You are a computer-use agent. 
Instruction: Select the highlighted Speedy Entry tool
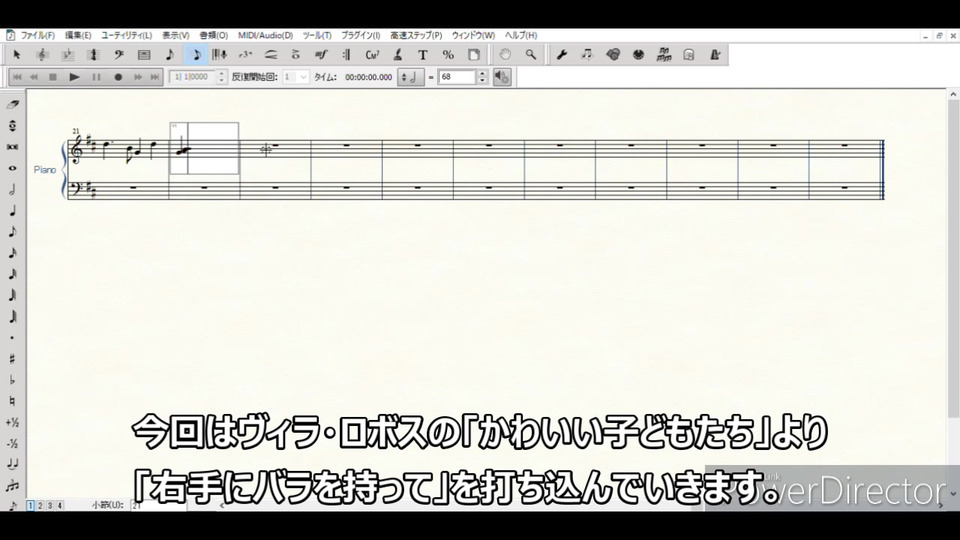pos(196,55)
